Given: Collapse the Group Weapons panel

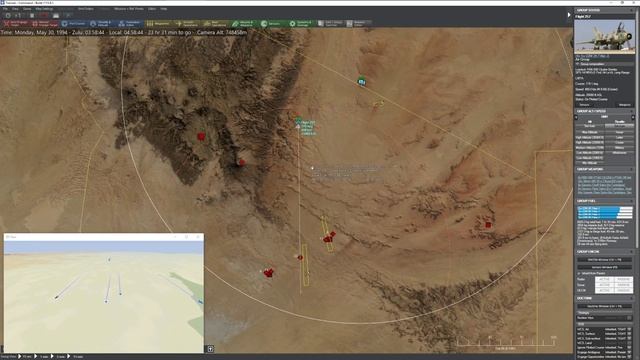Looking at the screenshot, I should tap(632, 169).
